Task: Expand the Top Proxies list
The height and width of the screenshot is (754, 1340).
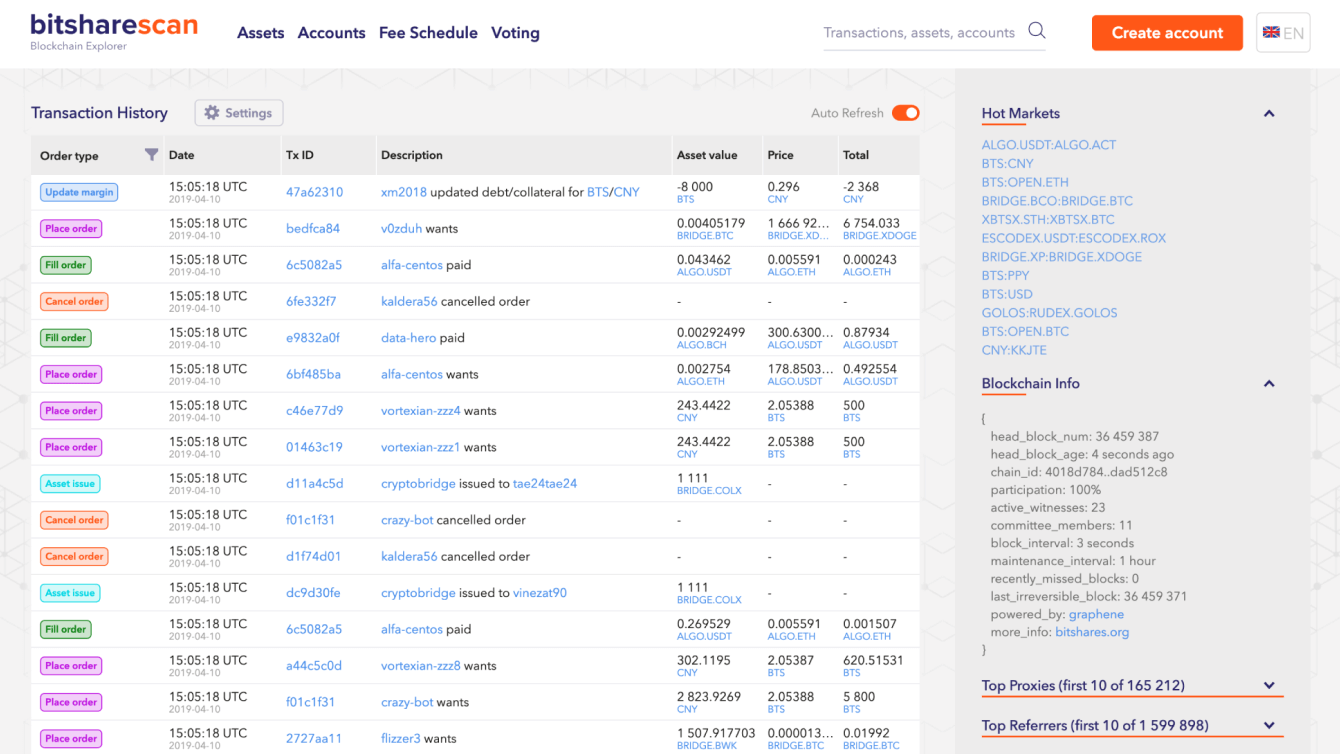Action: (x=1269, y=686)
